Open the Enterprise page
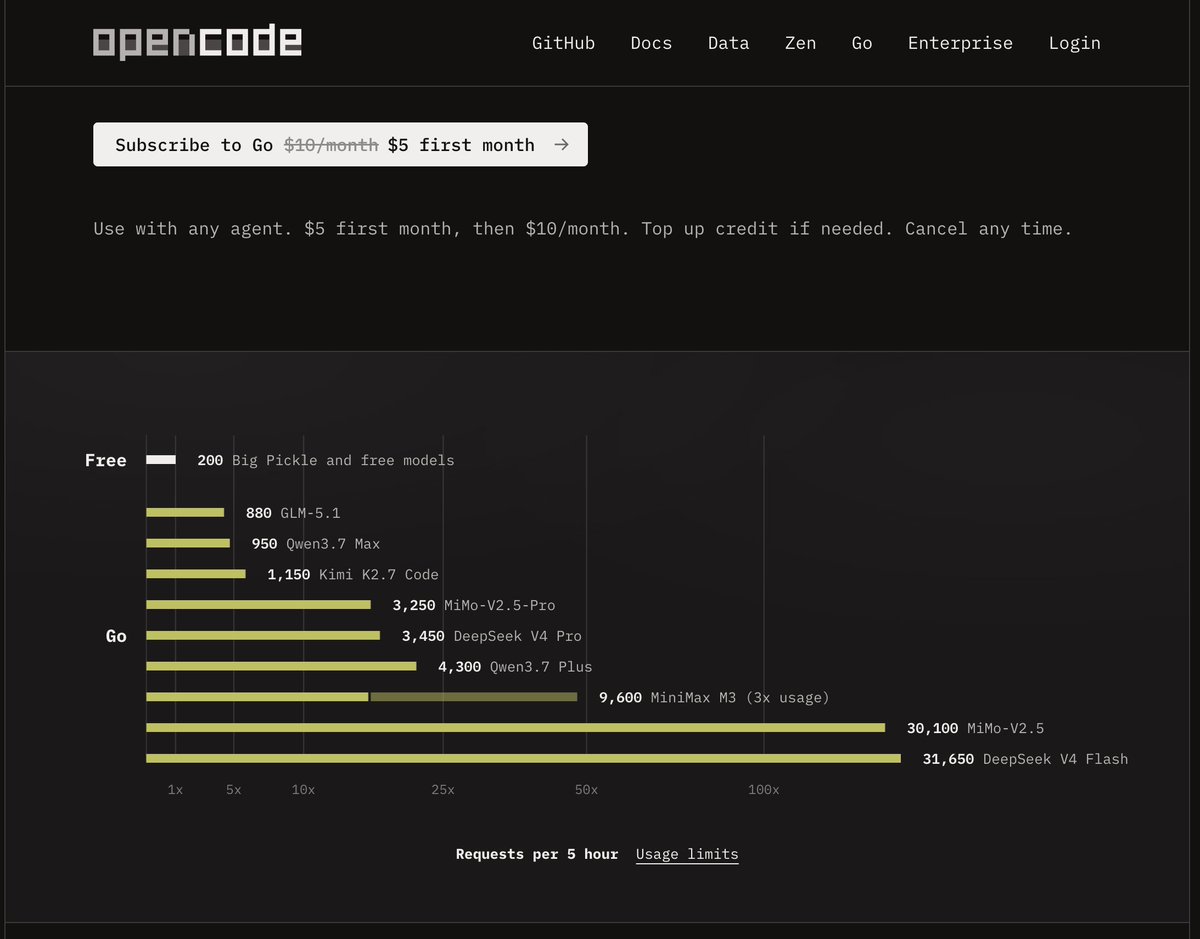This screenshot has width=1200, height=939. (960, 43)
